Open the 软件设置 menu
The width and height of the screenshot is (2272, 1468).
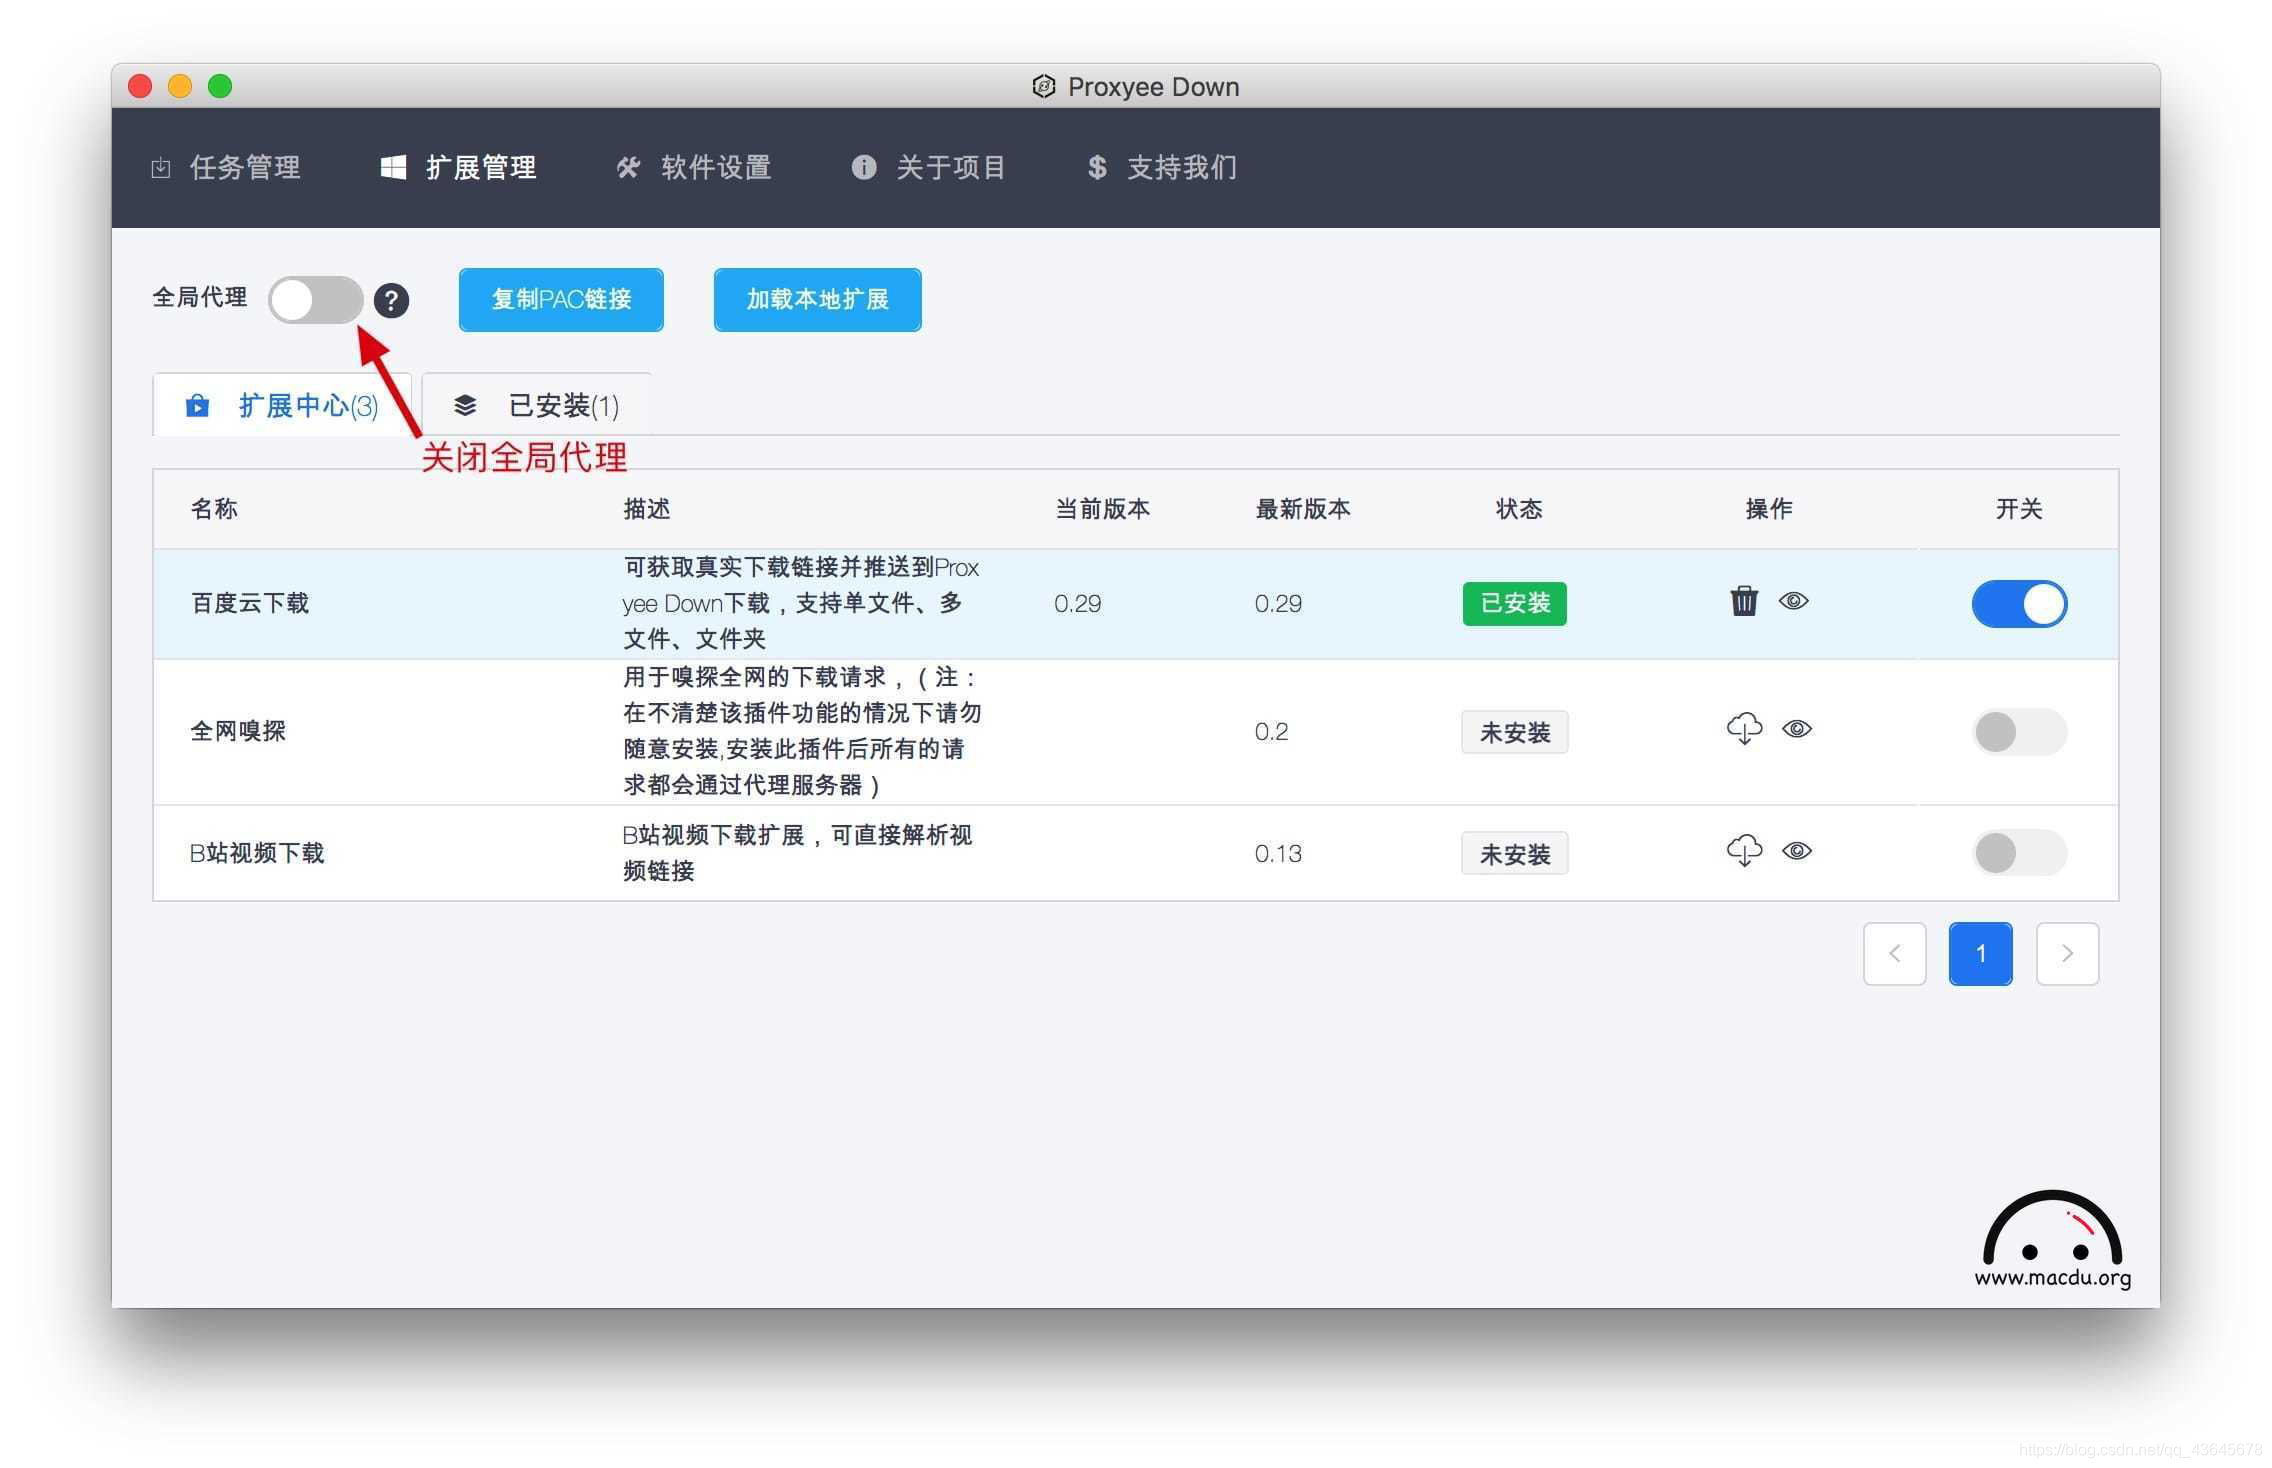pos(693,167)
